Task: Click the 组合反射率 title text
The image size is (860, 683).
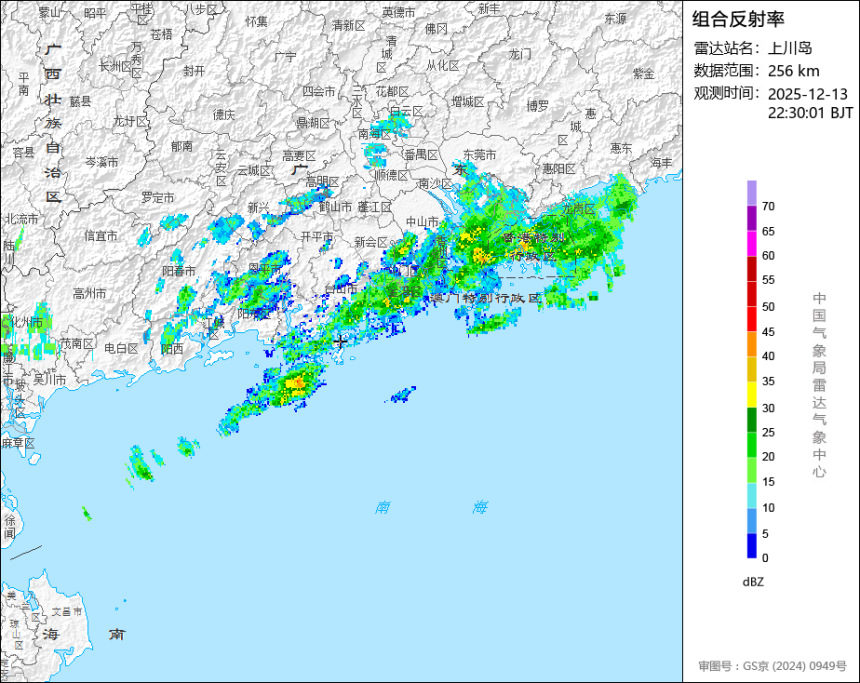Action: pyautogui.click(x=738, y=19)
